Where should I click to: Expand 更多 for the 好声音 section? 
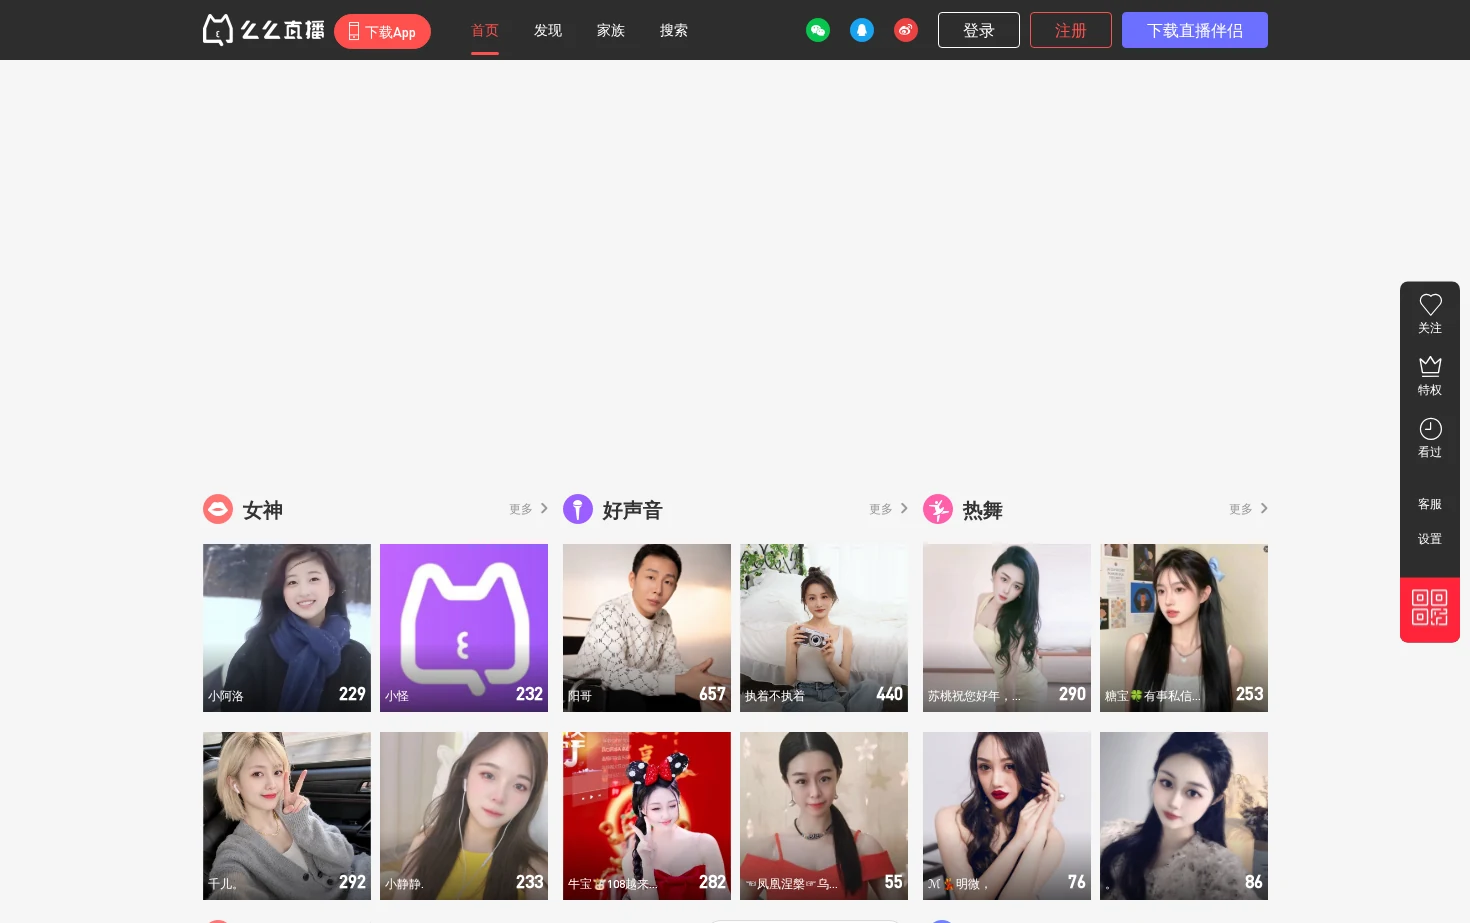point(888,509)
